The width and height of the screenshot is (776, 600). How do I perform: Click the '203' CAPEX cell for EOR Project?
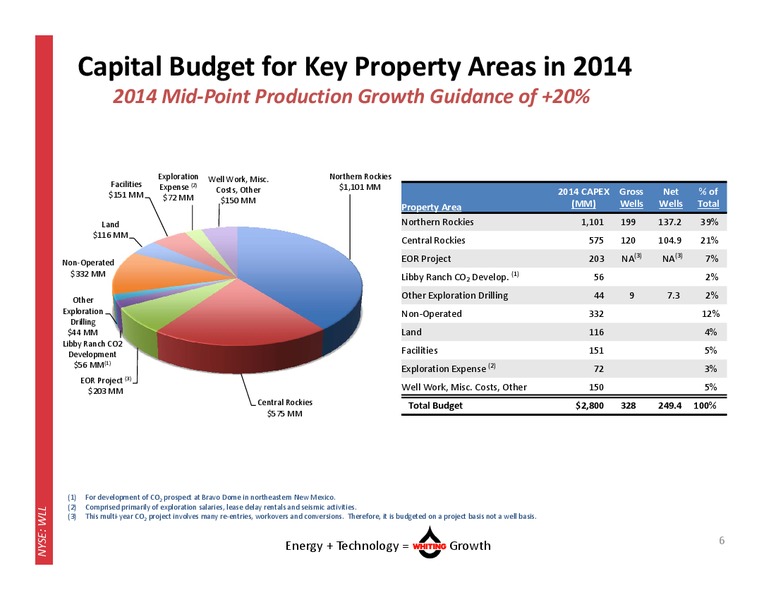tap(596, 258)
